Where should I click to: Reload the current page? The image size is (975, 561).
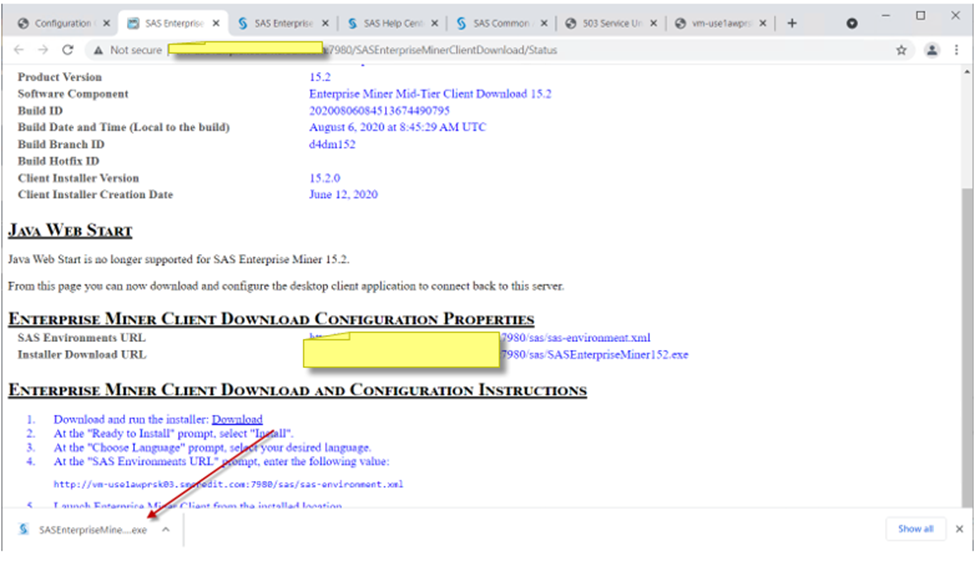pyautogui.click(x=68, y=50)
